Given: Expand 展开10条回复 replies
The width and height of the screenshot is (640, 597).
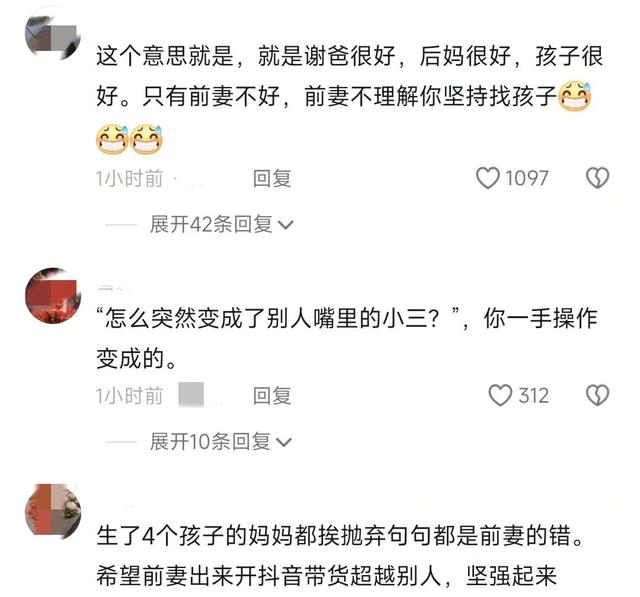Looking at the screenshot, I should (x=221, y=442).
